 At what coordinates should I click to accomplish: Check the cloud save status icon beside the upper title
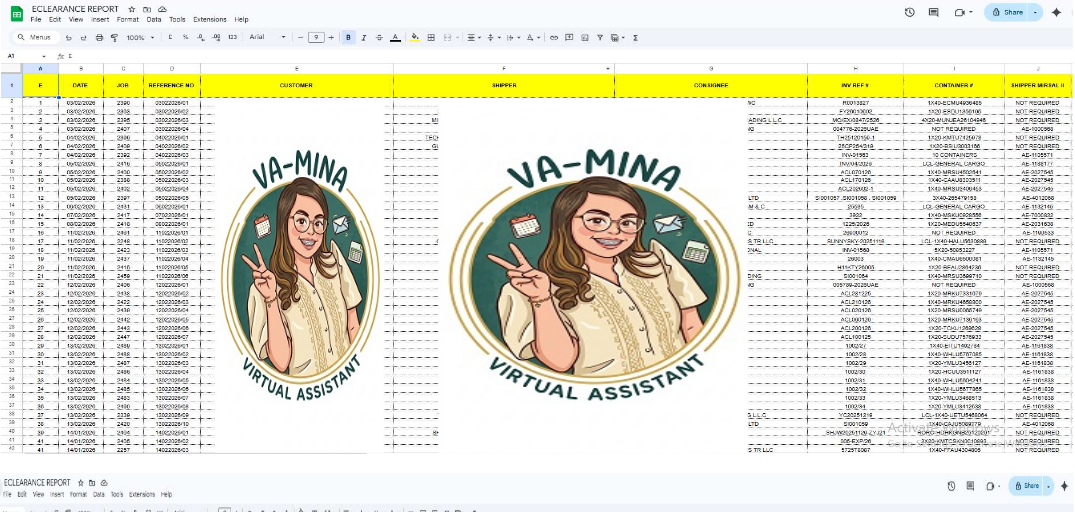[x=162, y=10]
